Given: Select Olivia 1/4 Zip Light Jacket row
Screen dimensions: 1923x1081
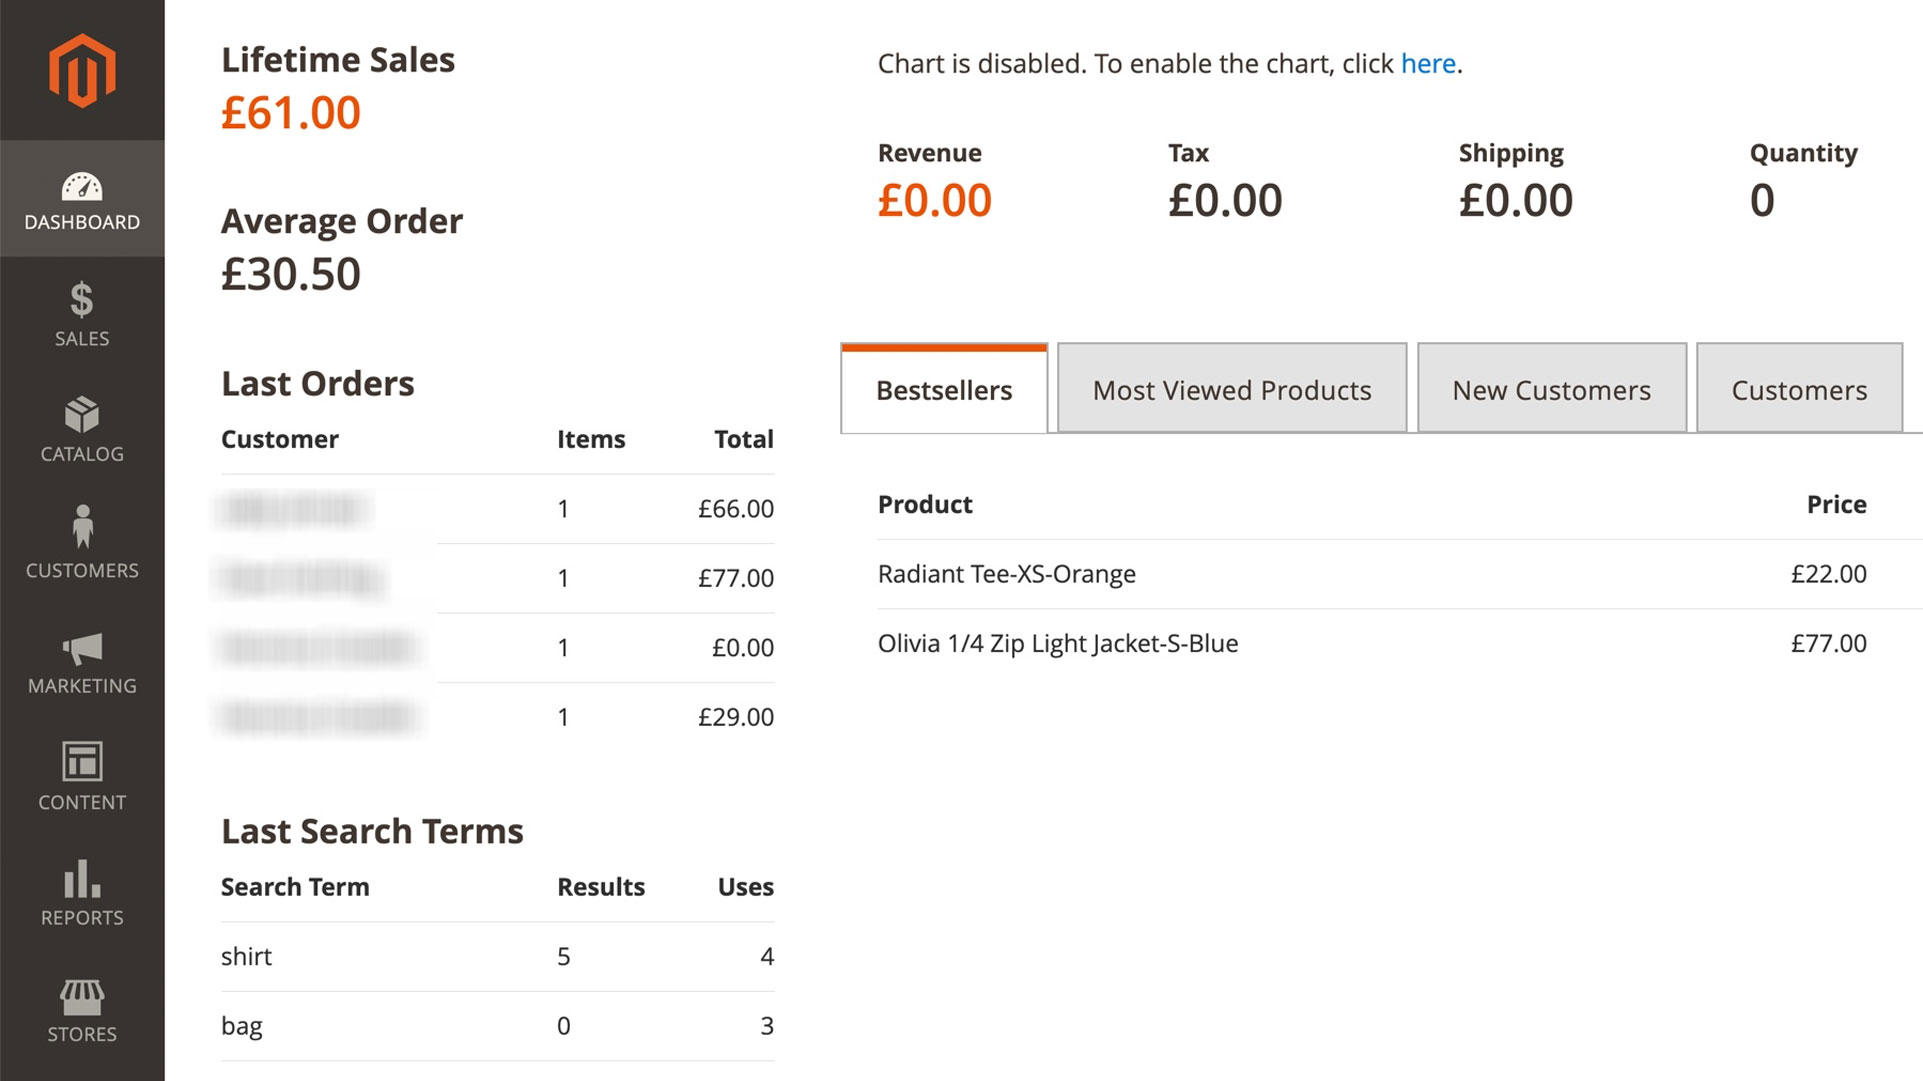Looking at the screenshot, I should tap(1372, 643).
